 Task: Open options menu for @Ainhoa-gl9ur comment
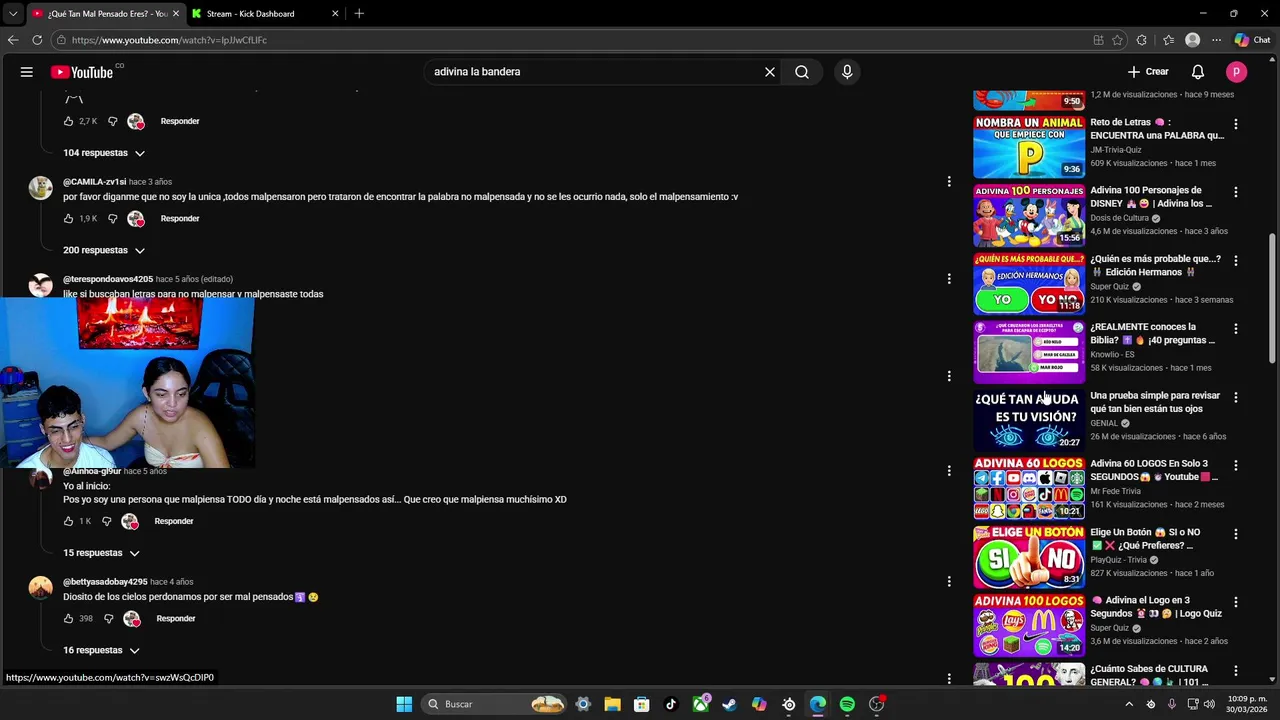coord(949,471)
